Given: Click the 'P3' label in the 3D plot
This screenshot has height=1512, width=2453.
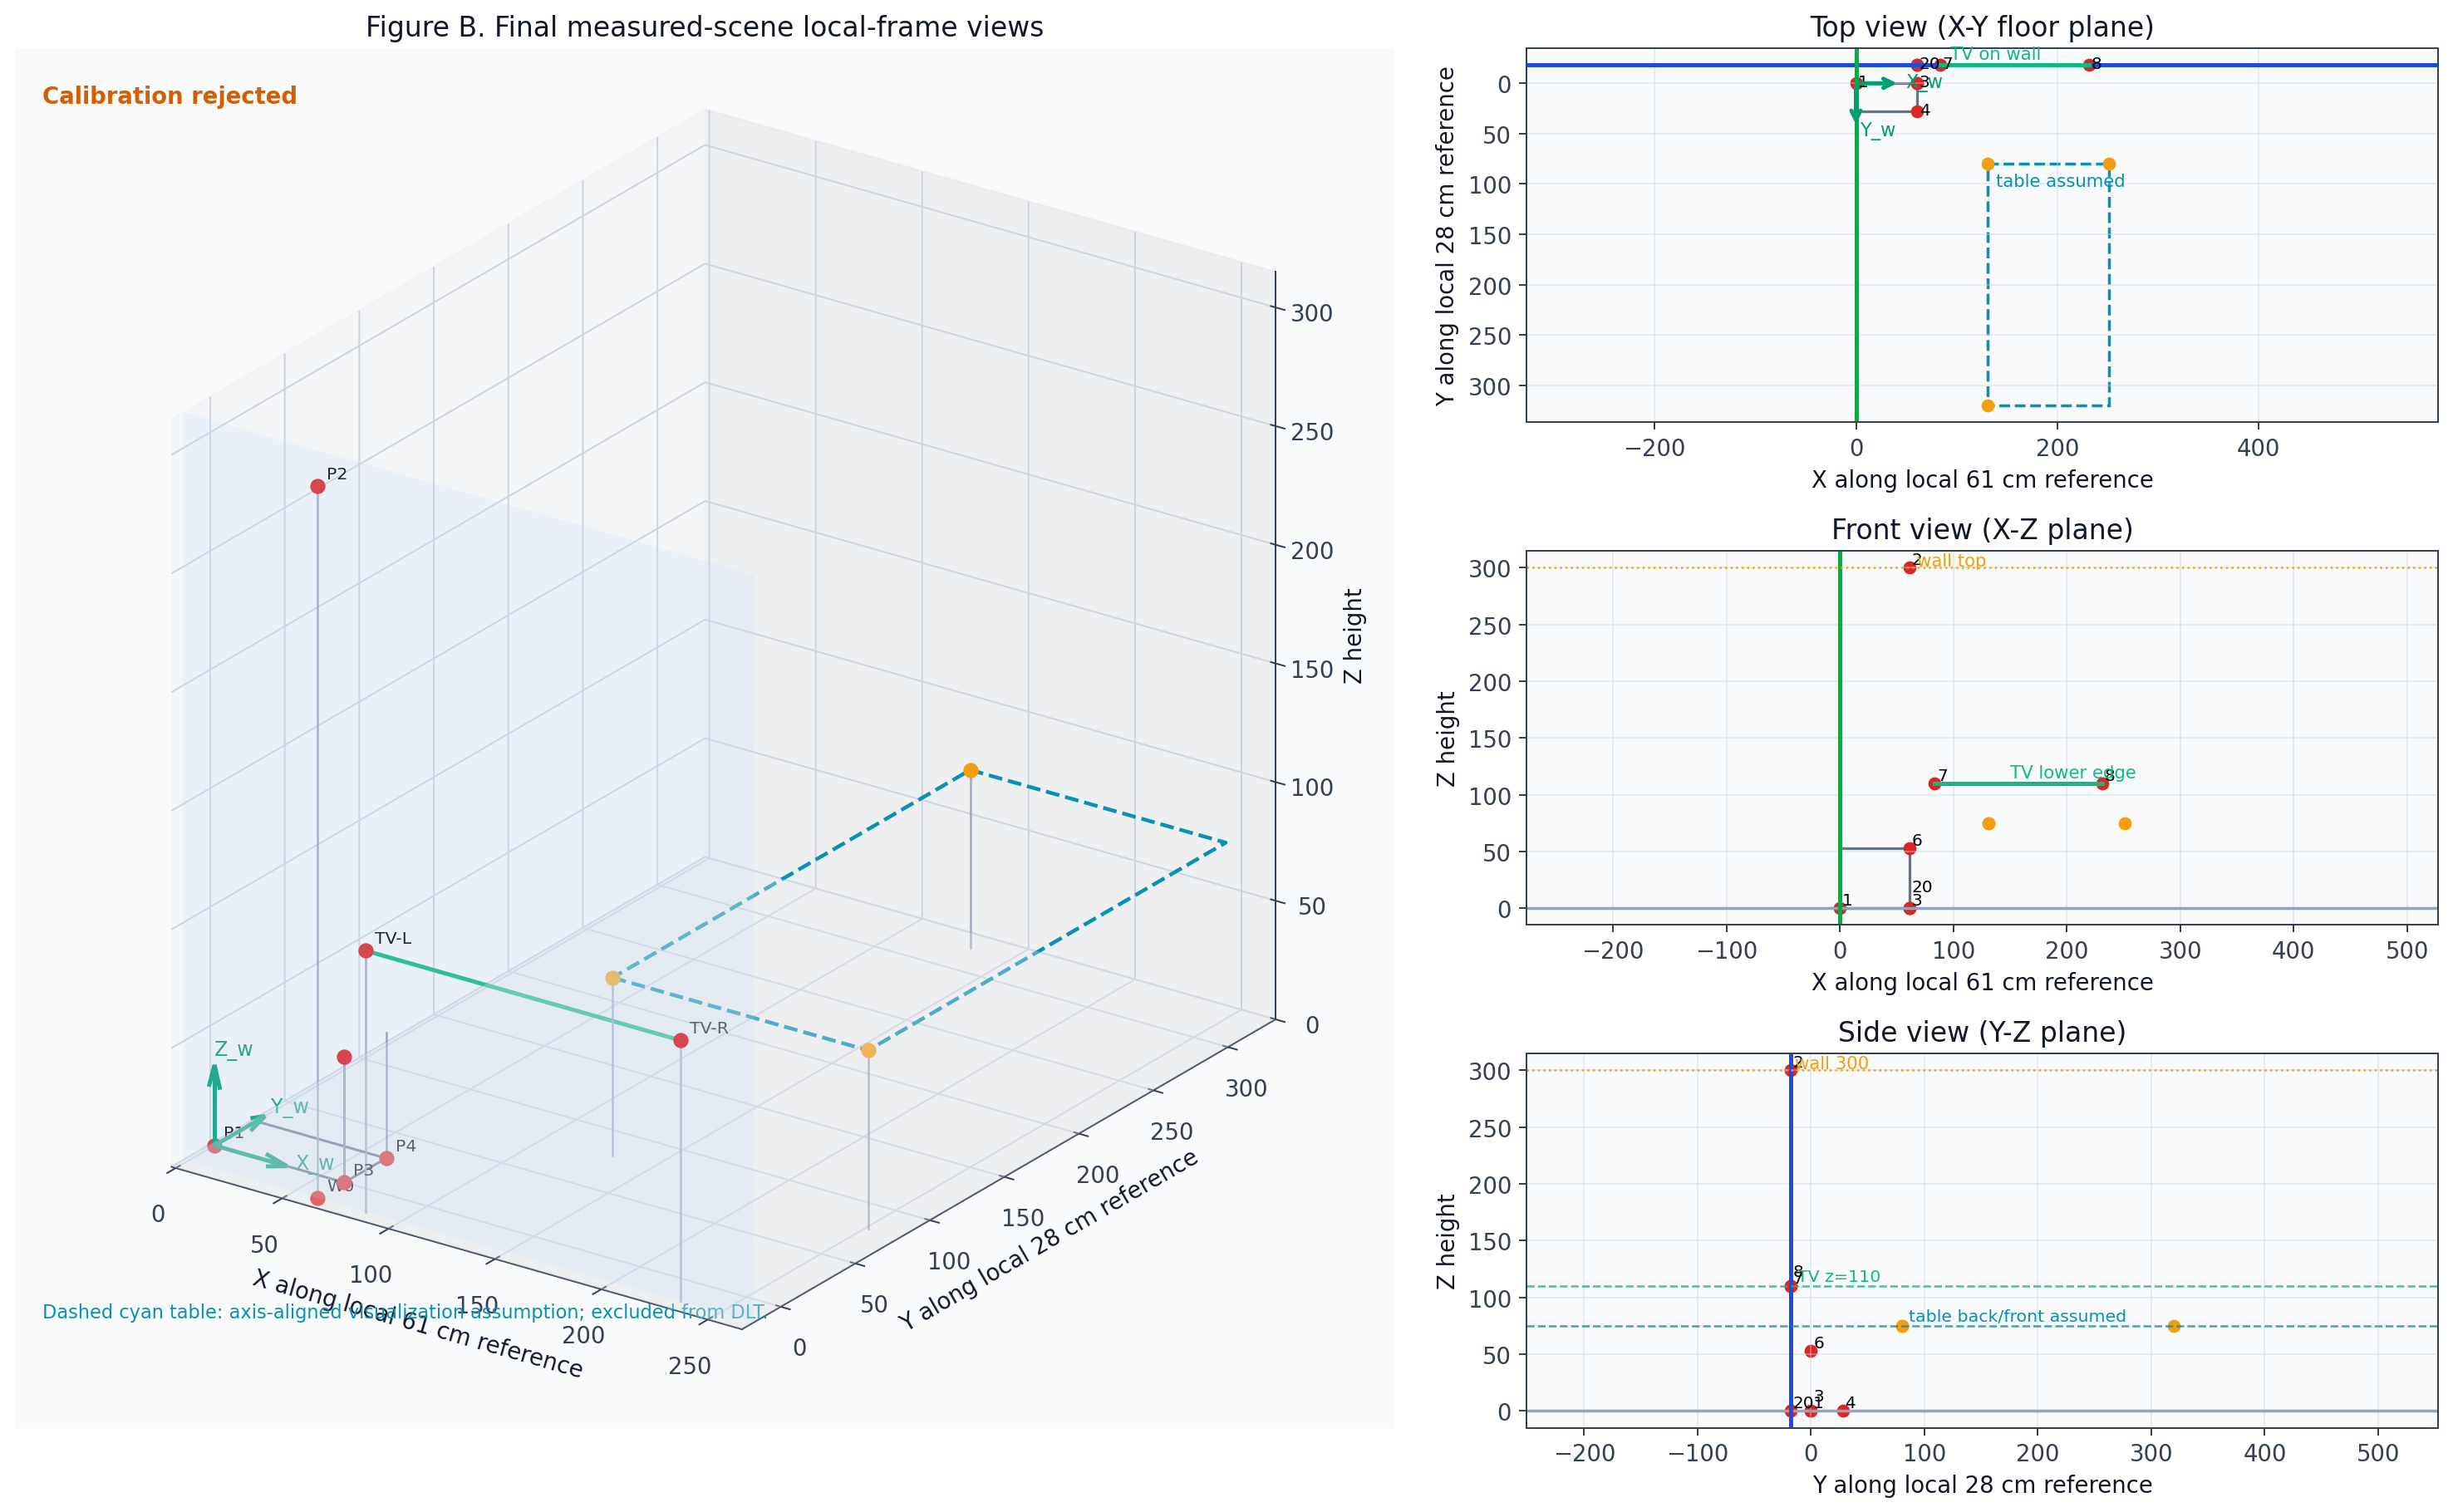Looking at the screenshot, I should point(363,1170).
